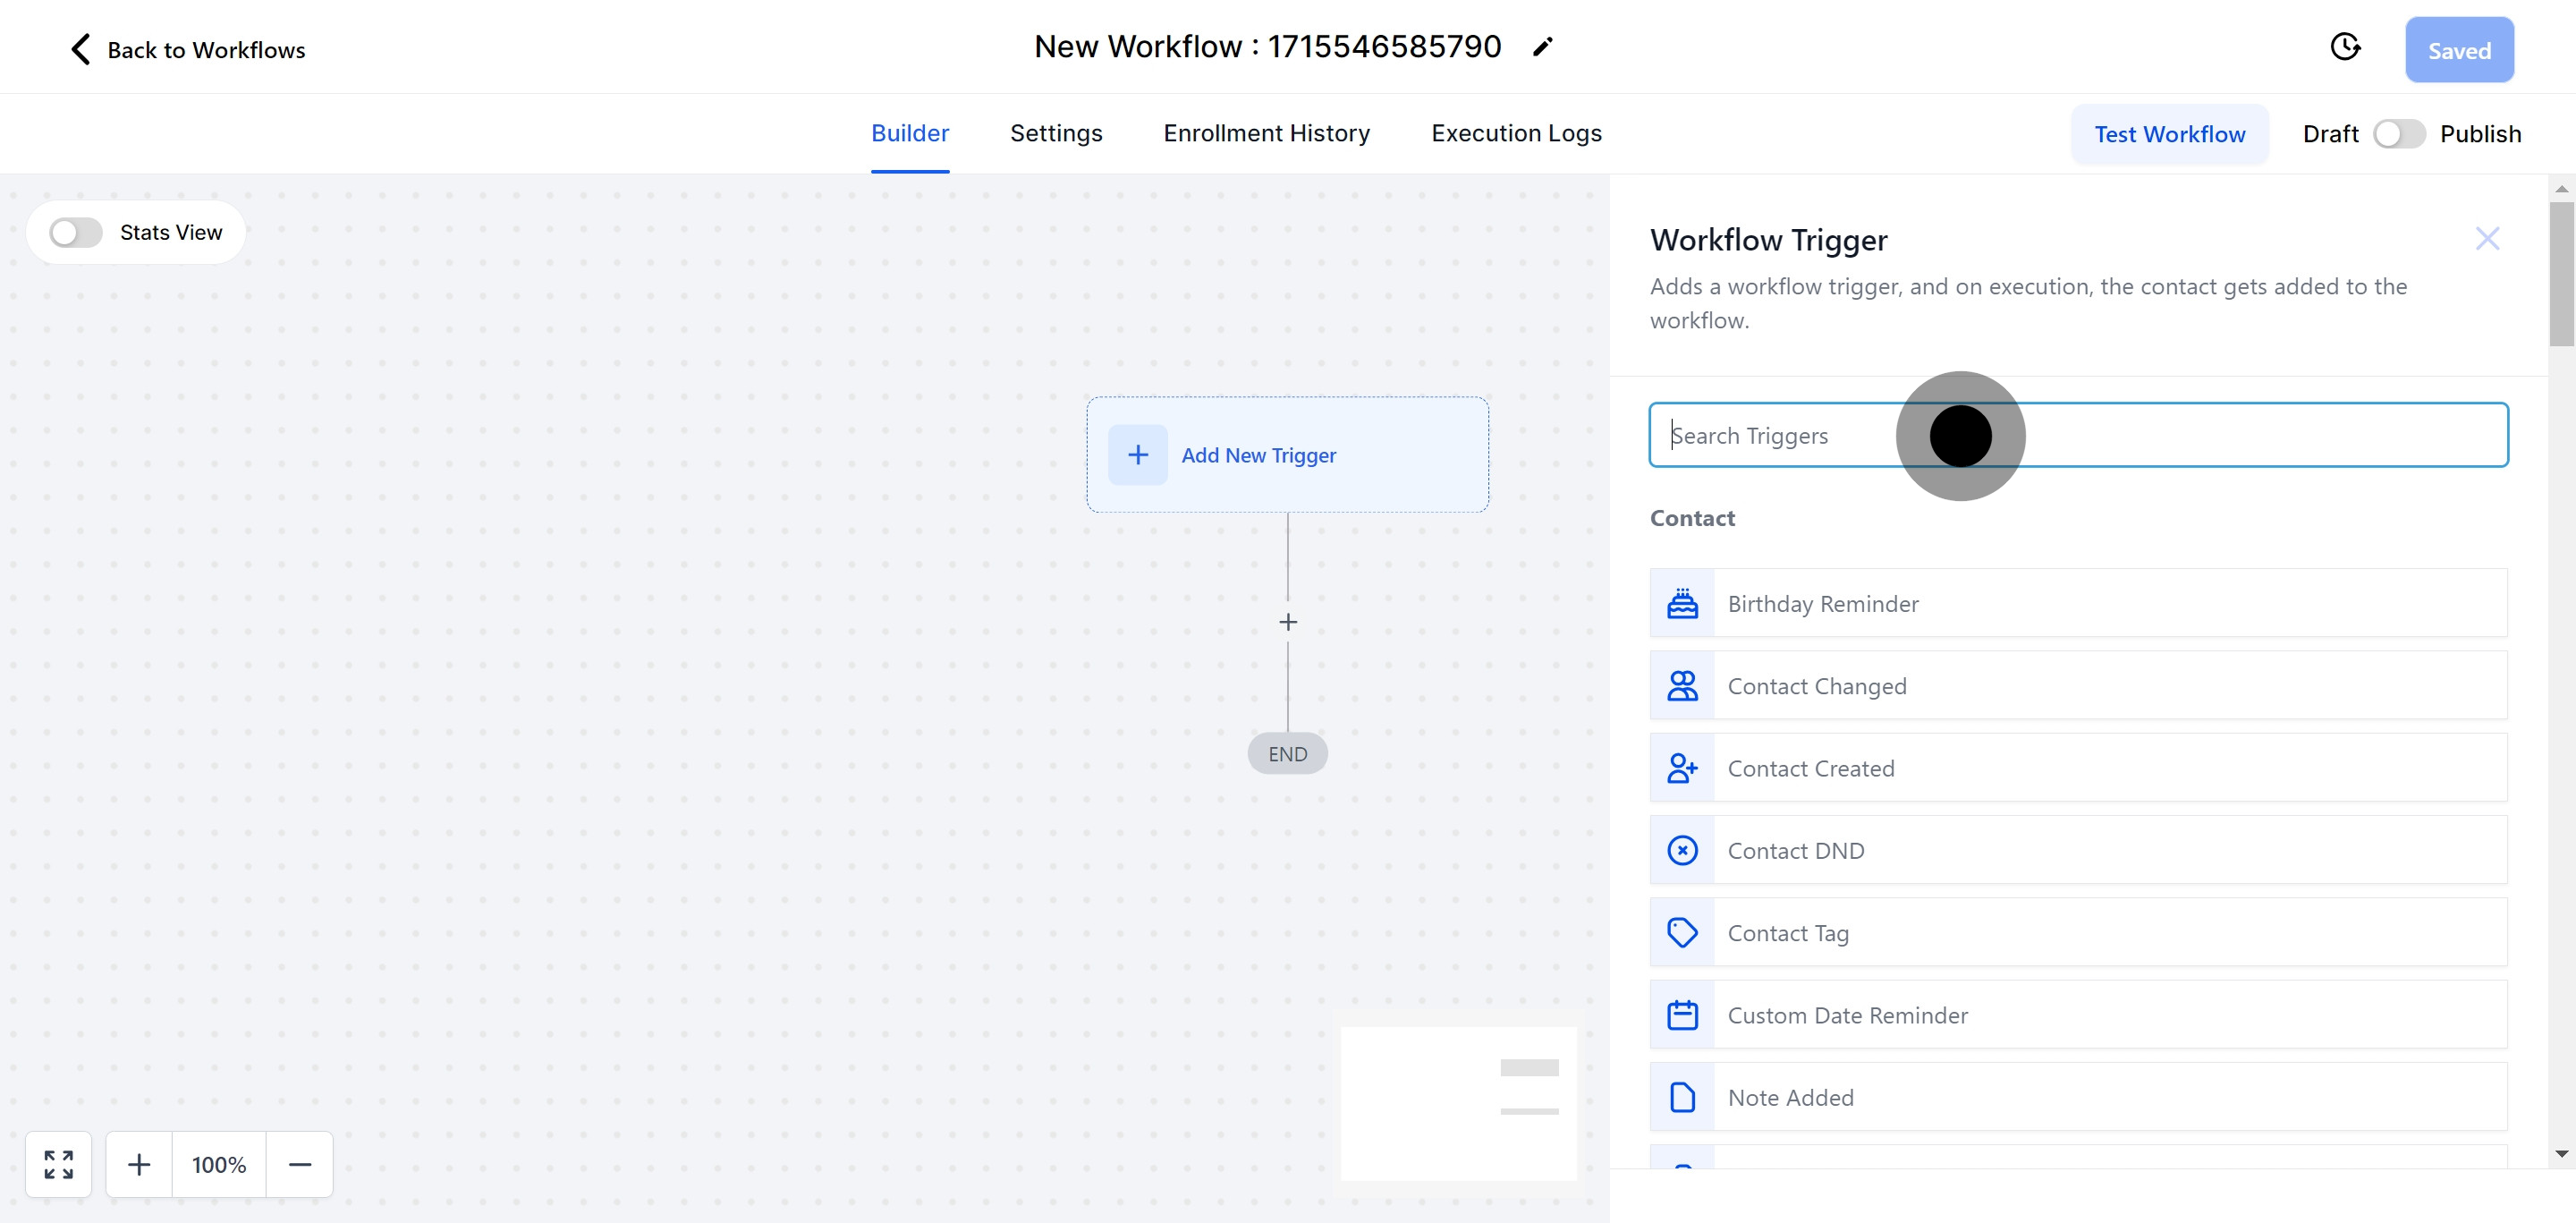The width and height of the screenshot is (2576, 1223).
Task: Select the Contact Tag trigger icon
Action: 1683,932
